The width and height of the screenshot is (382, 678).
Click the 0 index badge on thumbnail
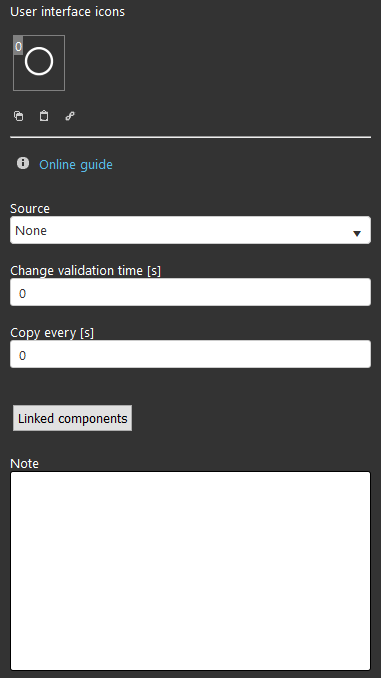tap(18, 46)
